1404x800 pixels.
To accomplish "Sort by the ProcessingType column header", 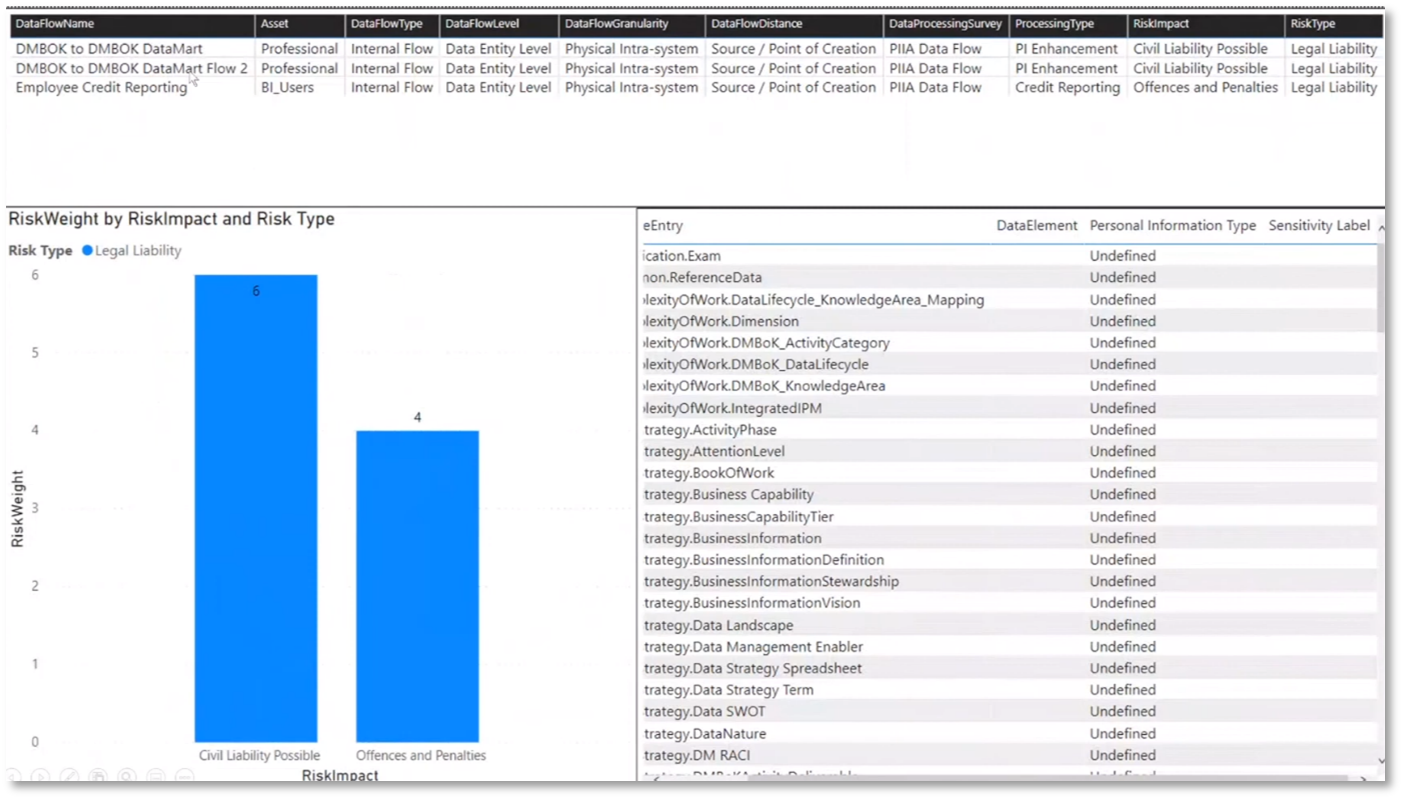I will [x=1054, y=24].
